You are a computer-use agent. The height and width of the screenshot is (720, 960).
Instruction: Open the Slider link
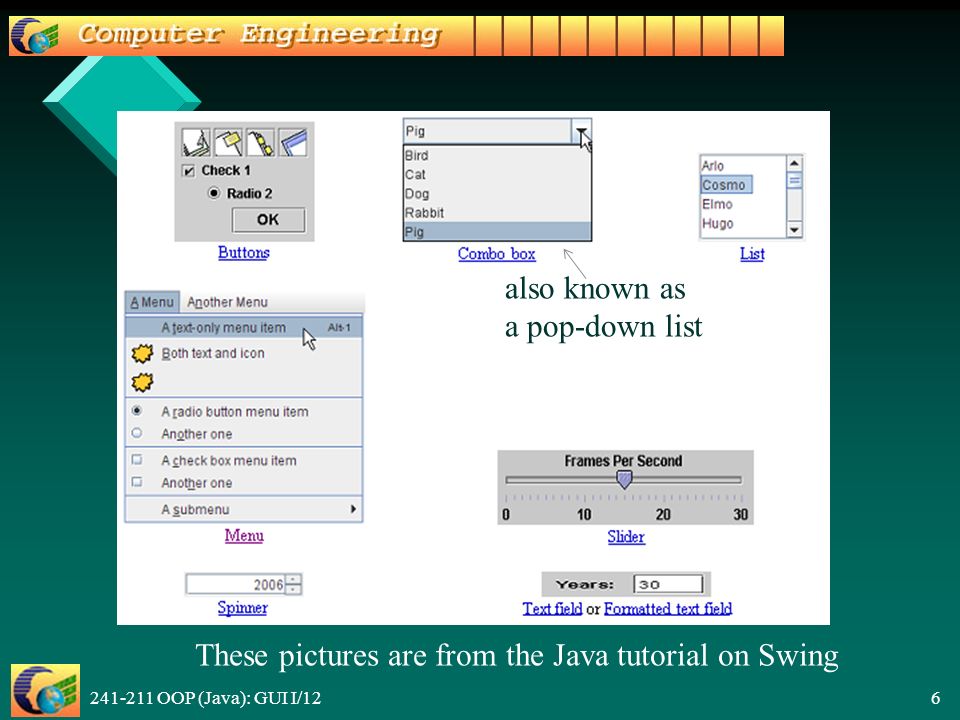point(626,536)
